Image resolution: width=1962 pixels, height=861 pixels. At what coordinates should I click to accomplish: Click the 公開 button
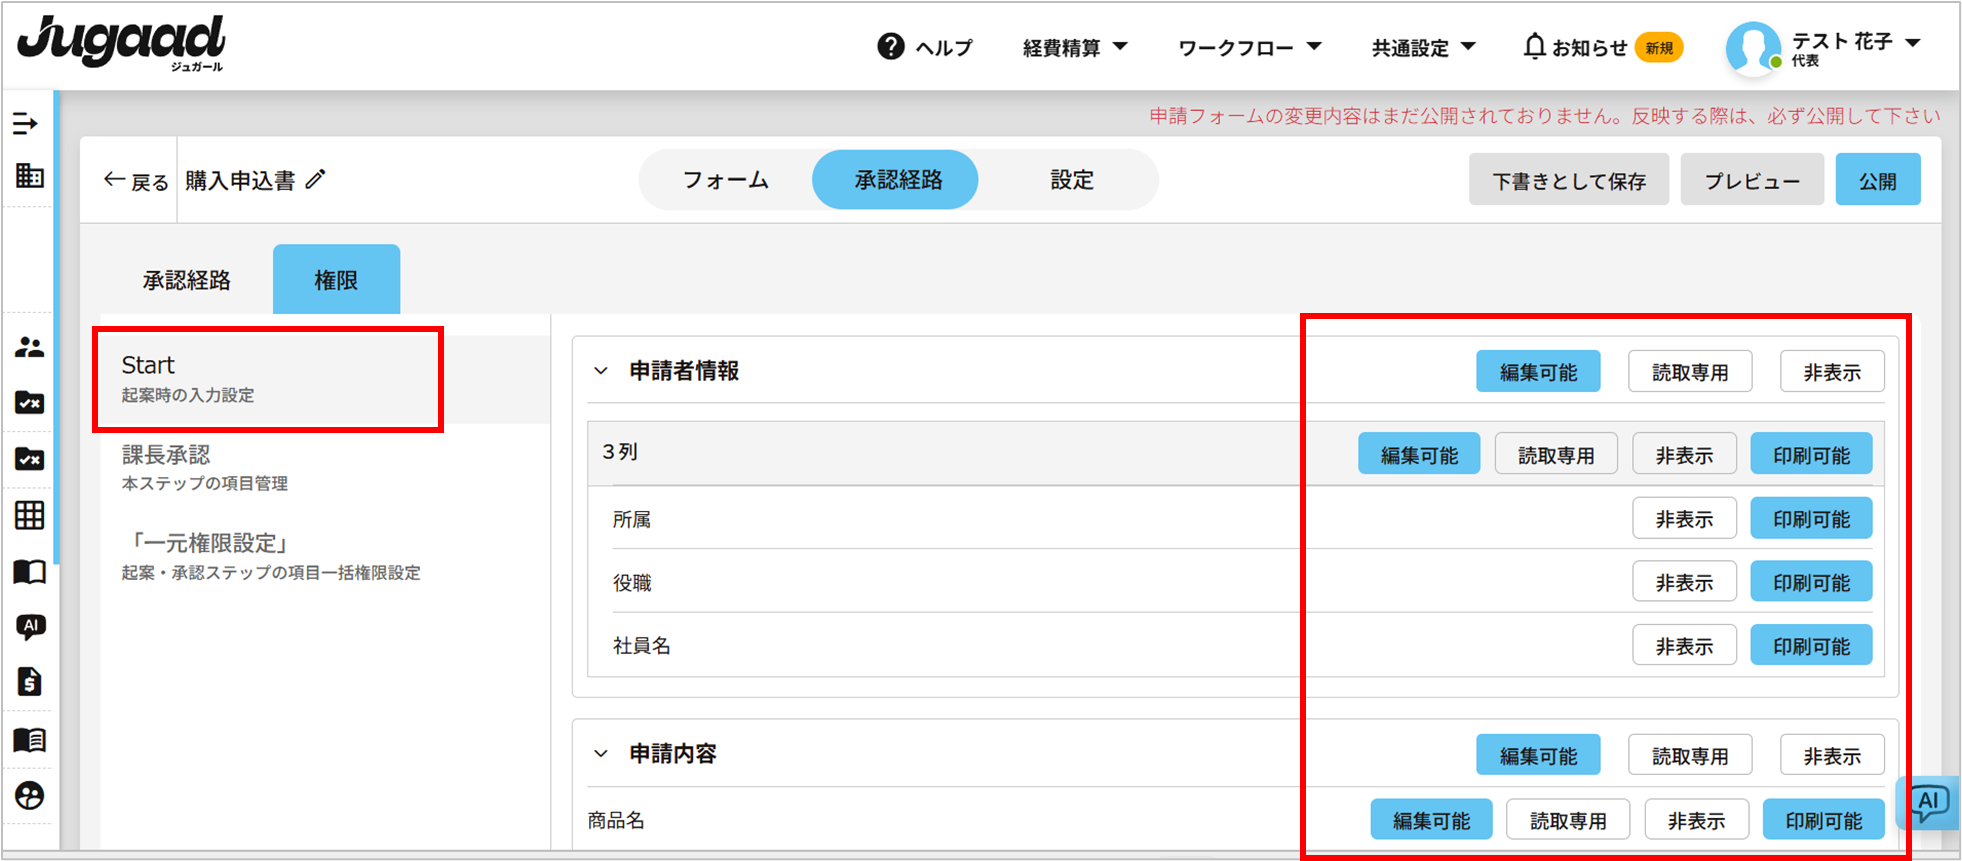click(1877, 180)
